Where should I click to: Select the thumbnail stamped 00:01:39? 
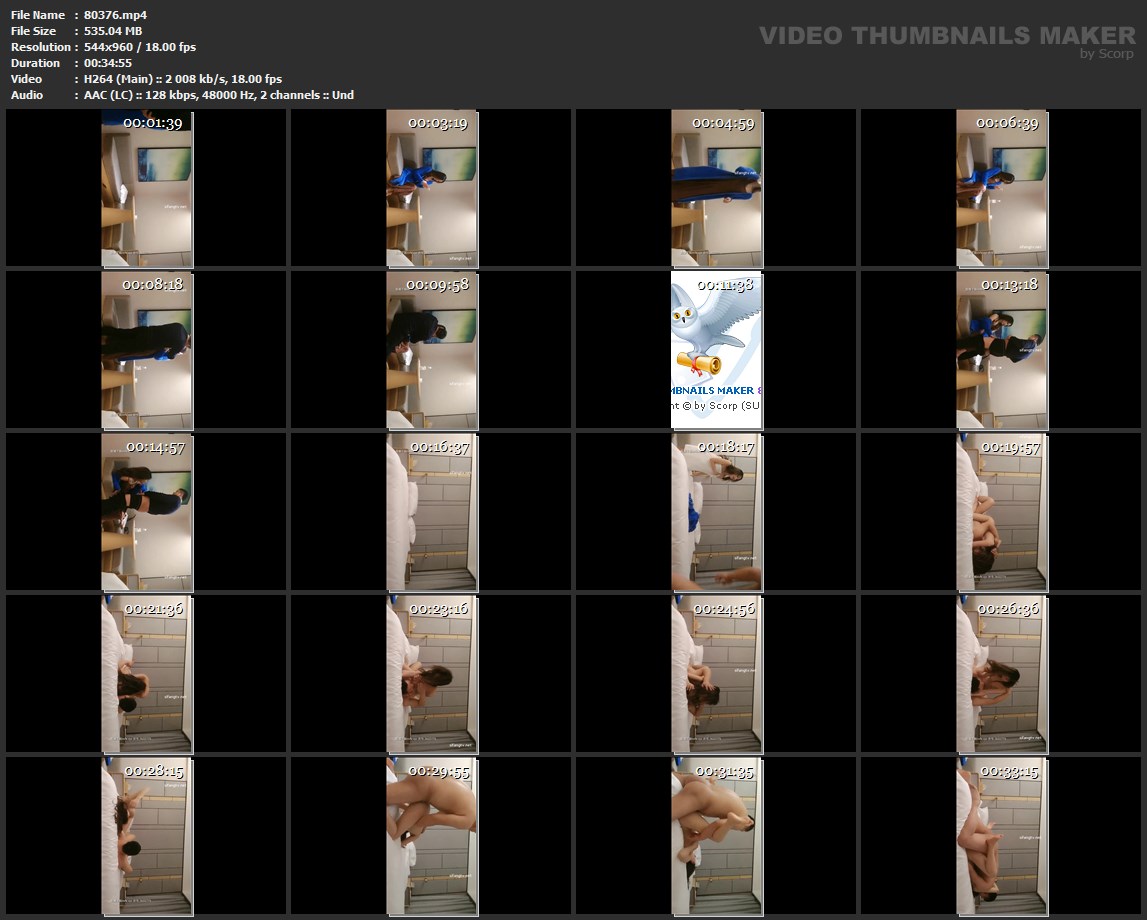point(146,188)
